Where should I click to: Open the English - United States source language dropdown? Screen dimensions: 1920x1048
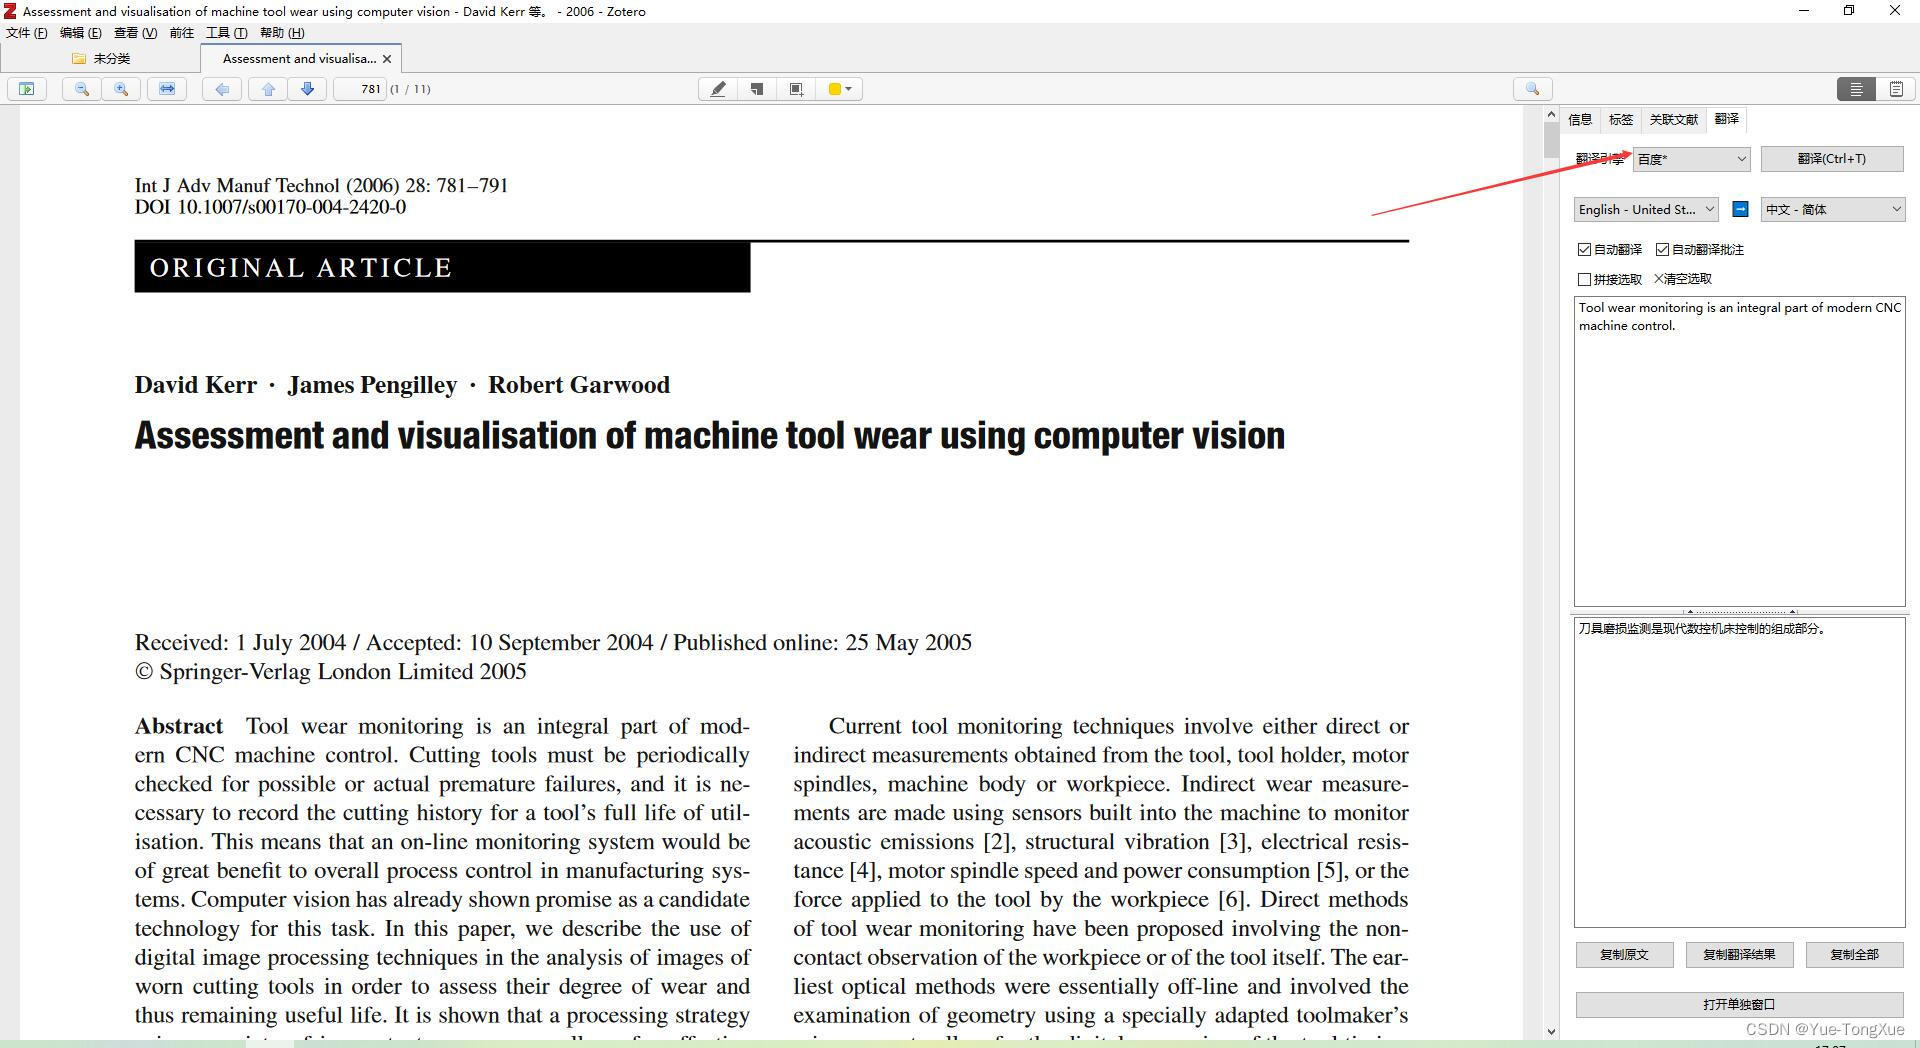pyautogui.click(x=1645, y=209)
